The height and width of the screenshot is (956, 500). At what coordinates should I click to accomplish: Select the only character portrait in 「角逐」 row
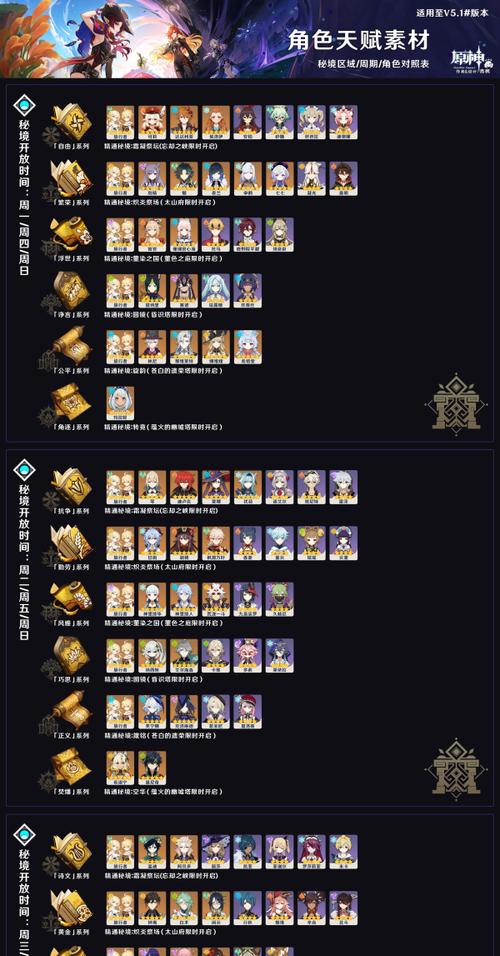[x=120, y=403]
